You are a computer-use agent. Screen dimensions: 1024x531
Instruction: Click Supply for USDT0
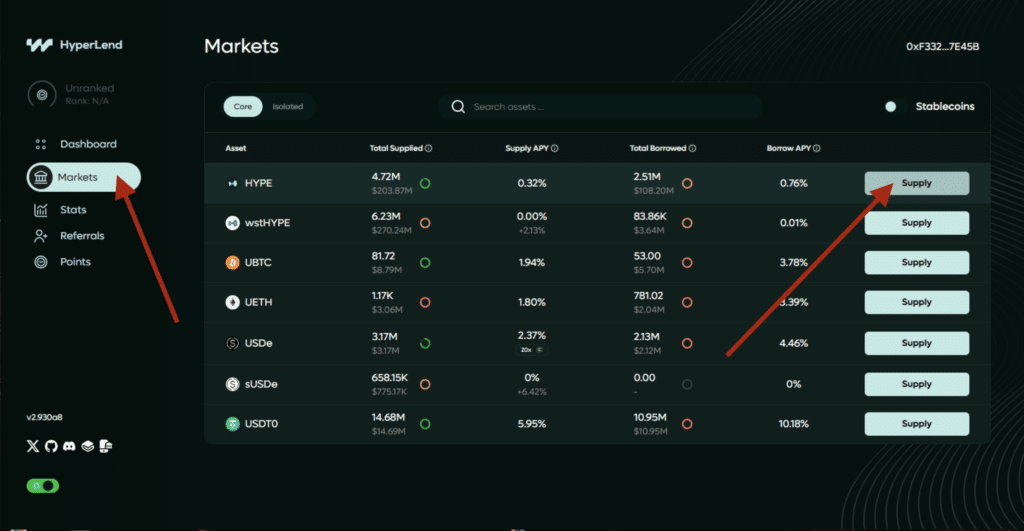pos(917,424)
